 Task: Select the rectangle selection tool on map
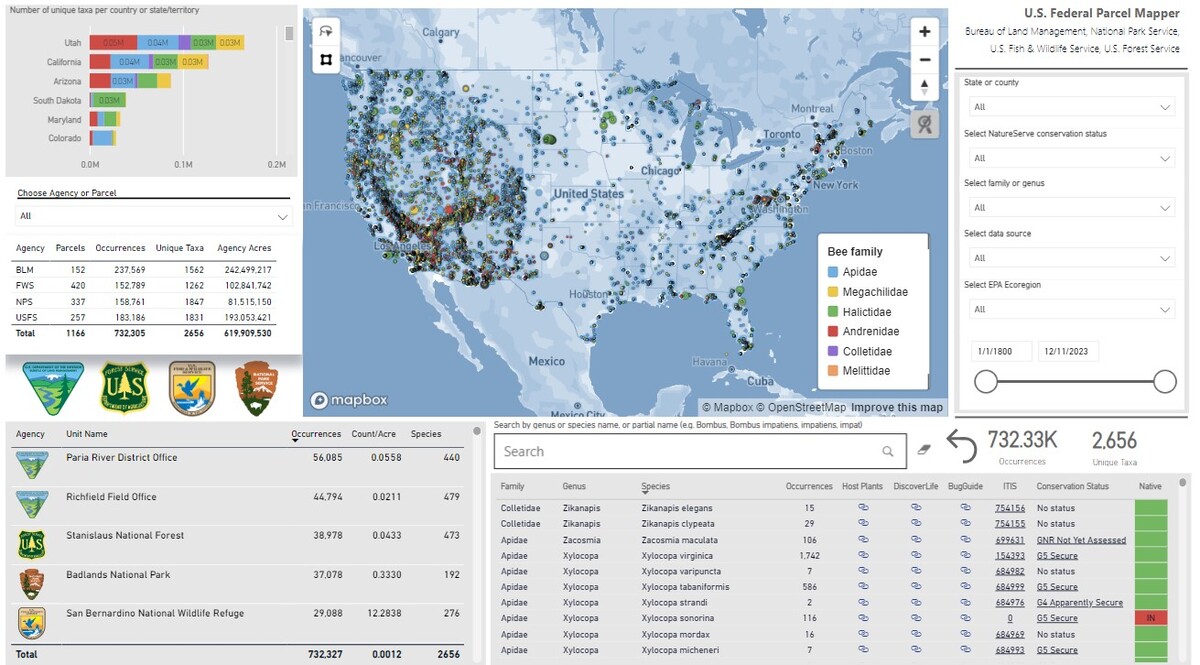[325, 60]
